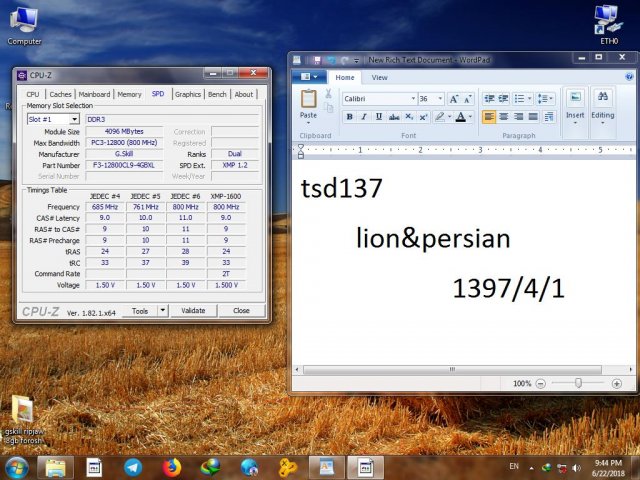Click the Paste icon in WordPad

309,99
